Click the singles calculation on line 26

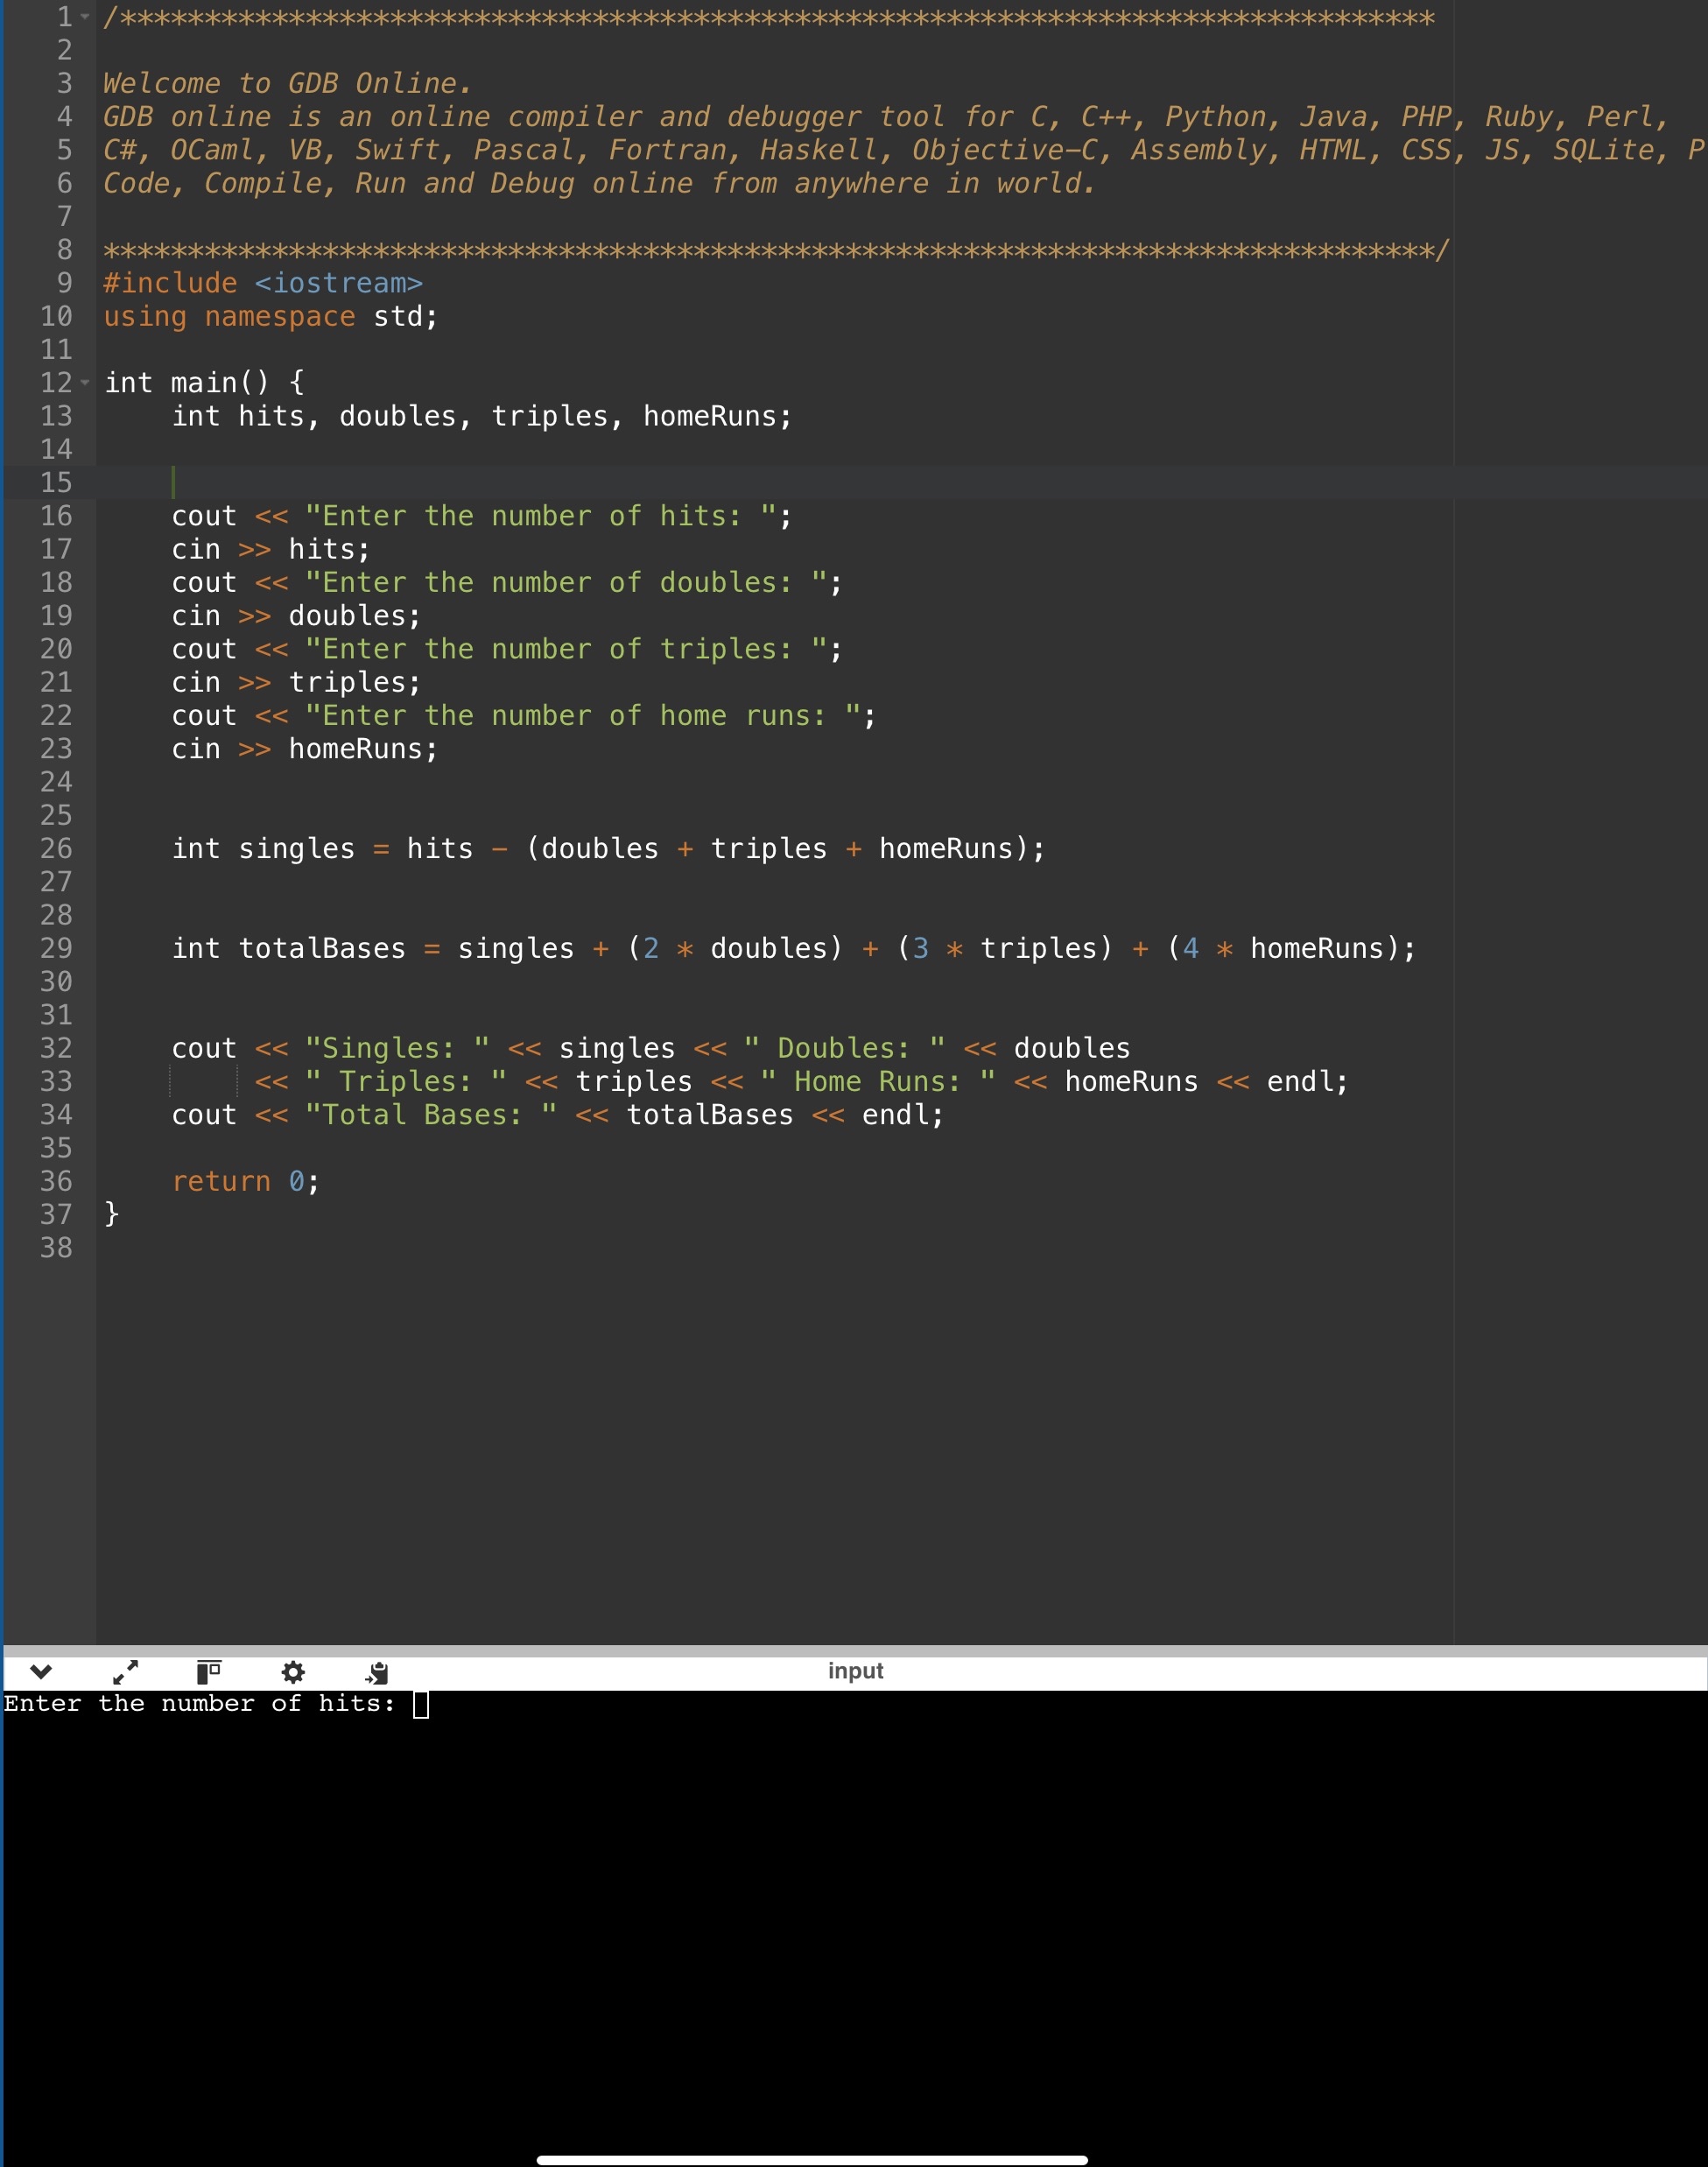pyautogui.click(x=608, y=848)
